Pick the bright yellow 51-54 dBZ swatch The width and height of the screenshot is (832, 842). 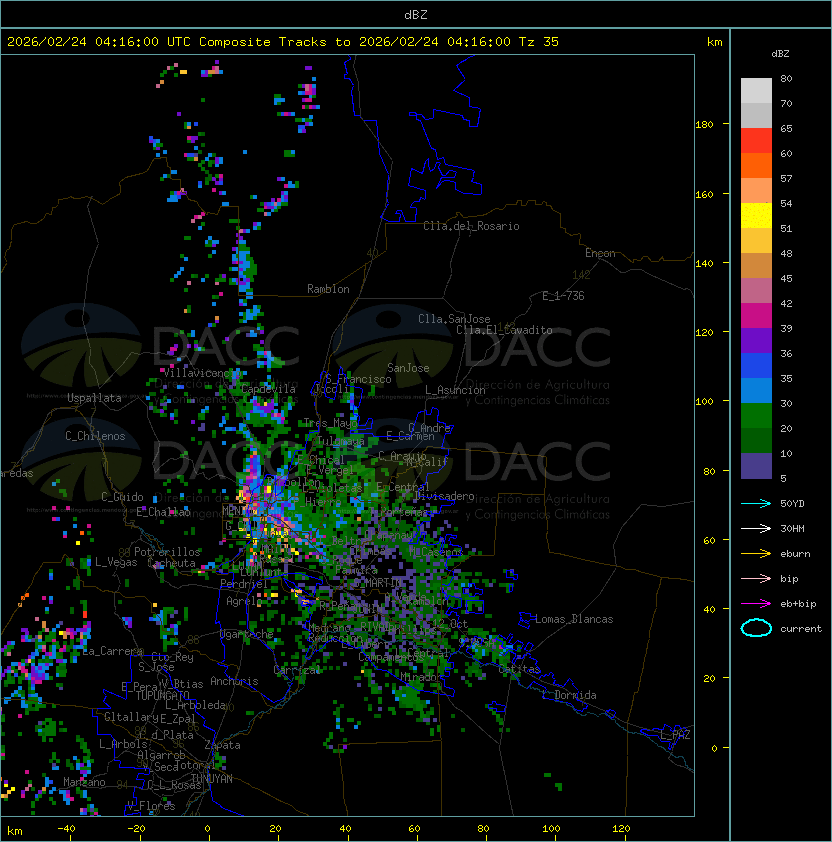[756, 216]
